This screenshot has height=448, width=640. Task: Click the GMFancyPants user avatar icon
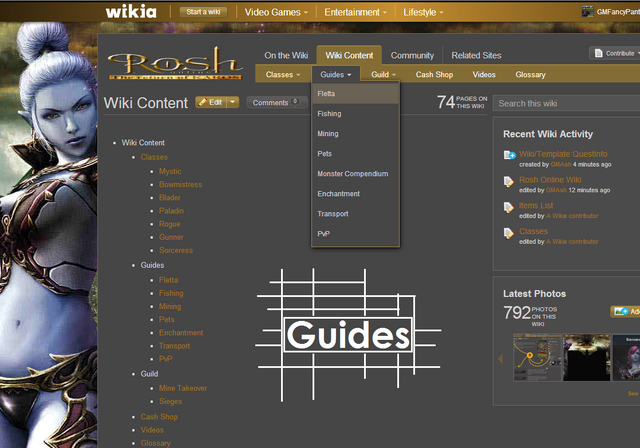click(x=587, y=11)
